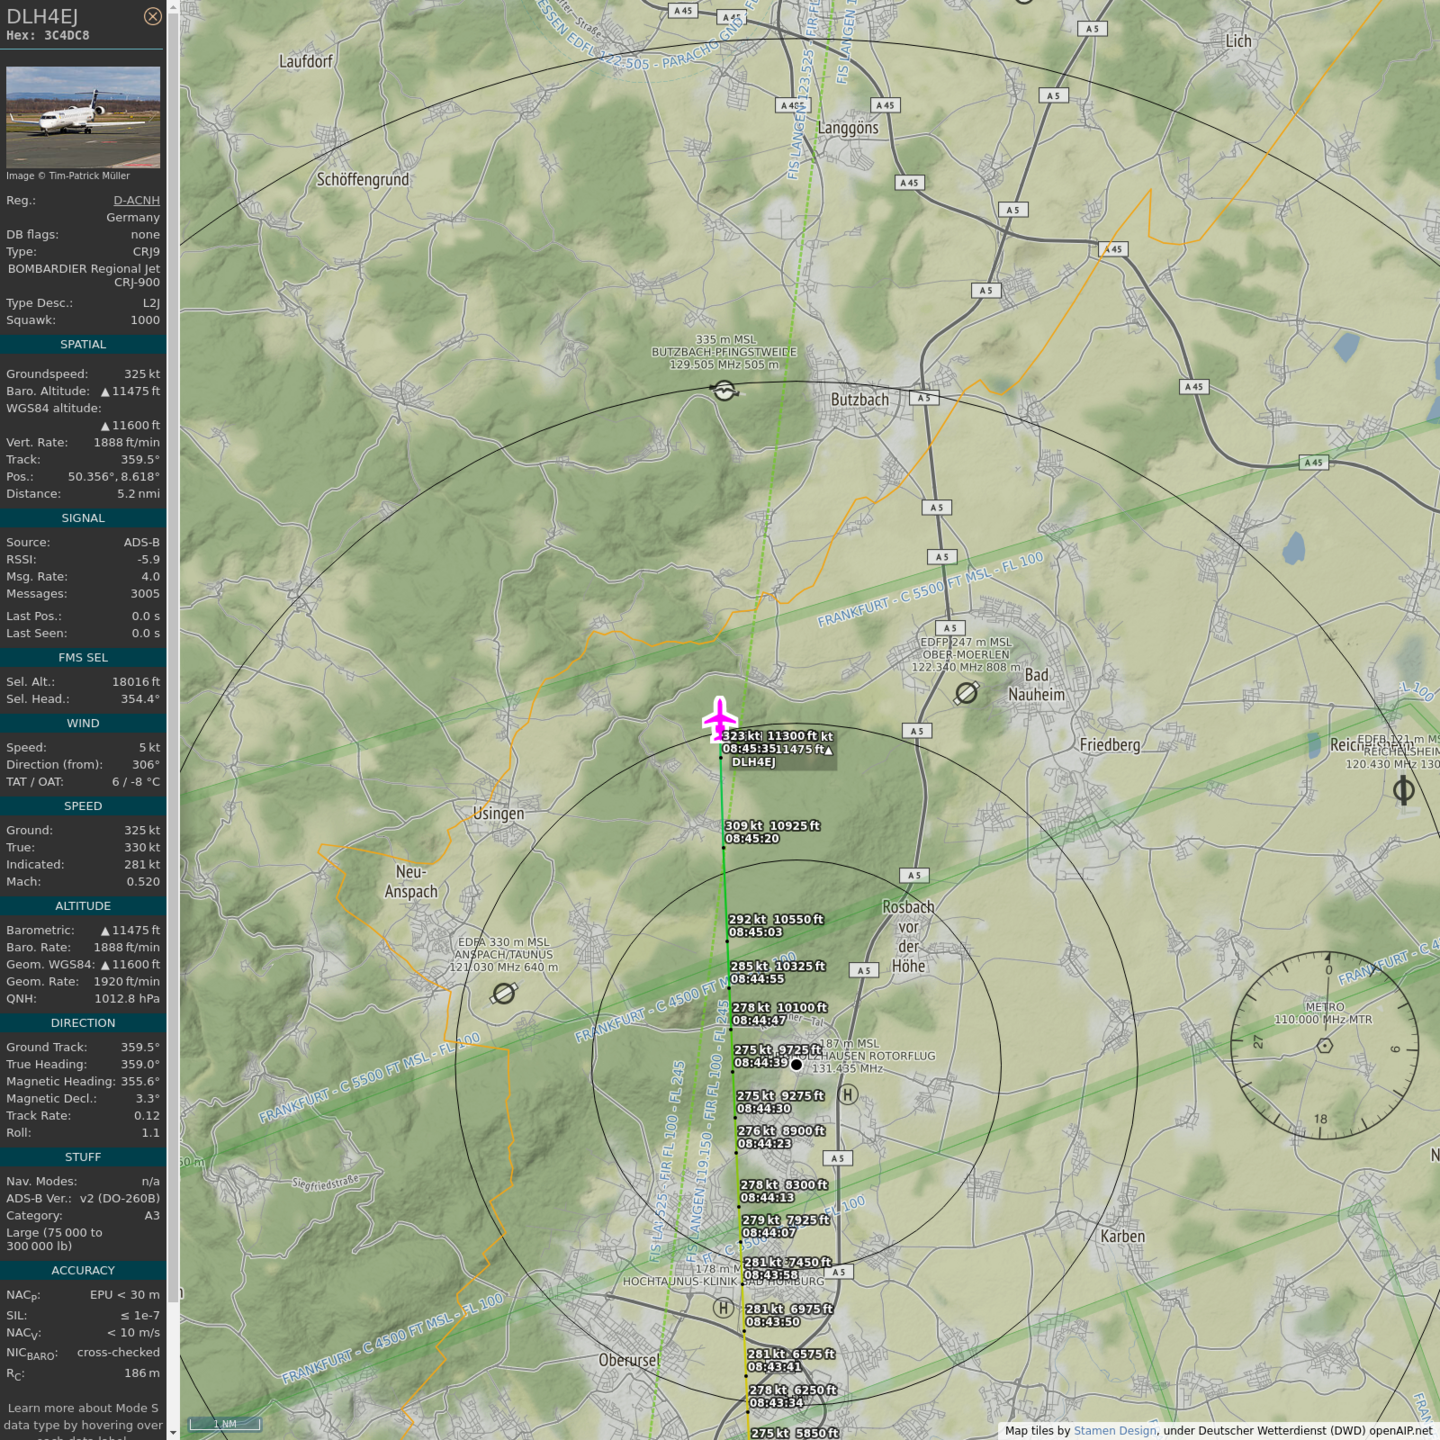Open the Stamen Design attribution link
This screenshot has height=1440, width=1440.
pos(1114,1430)
